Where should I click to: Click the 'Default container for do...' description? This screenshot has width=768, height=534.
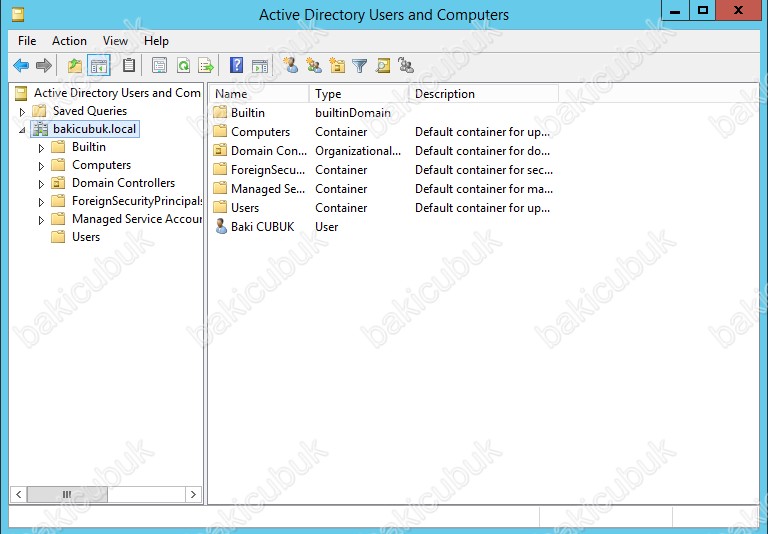click(x=482, y=151)
